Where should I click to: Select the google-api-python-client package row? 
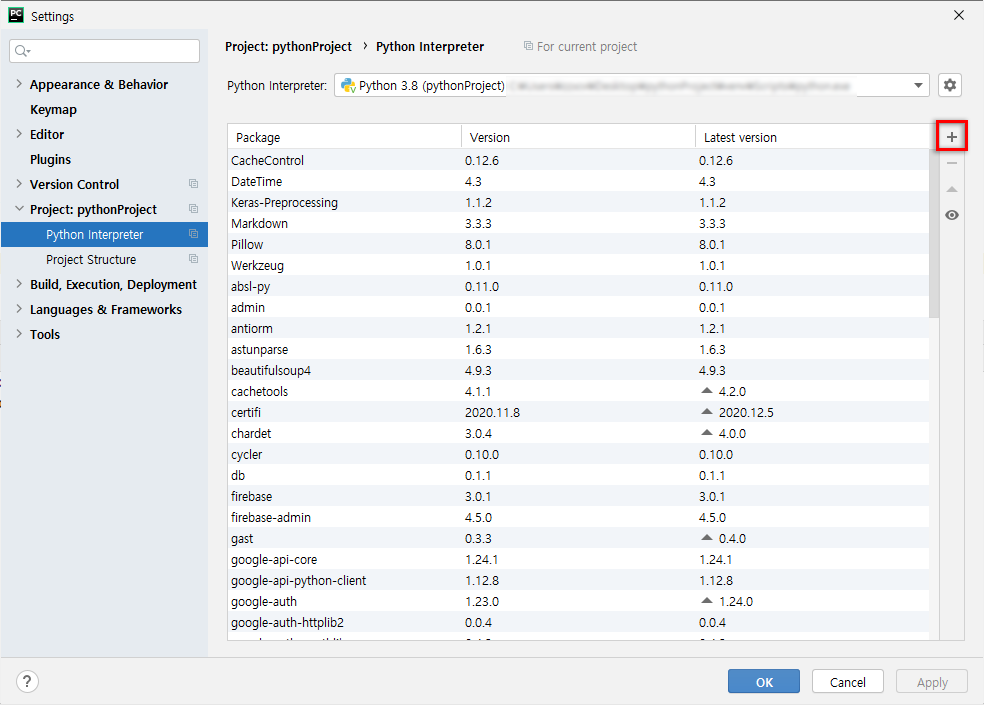click(x=579, y=581)
